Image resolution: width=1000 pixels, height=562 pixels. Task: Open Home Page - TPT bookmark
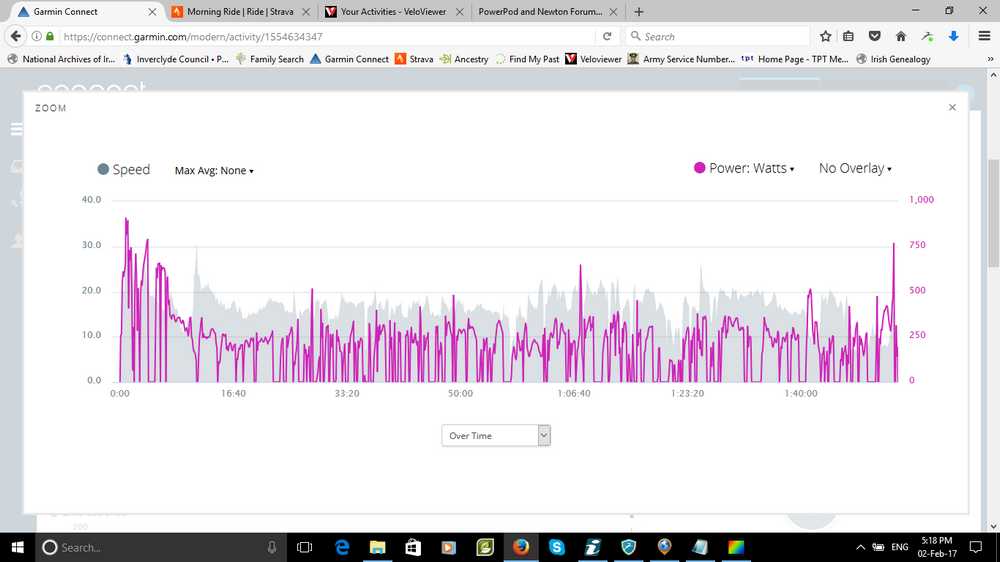point(795,59)
